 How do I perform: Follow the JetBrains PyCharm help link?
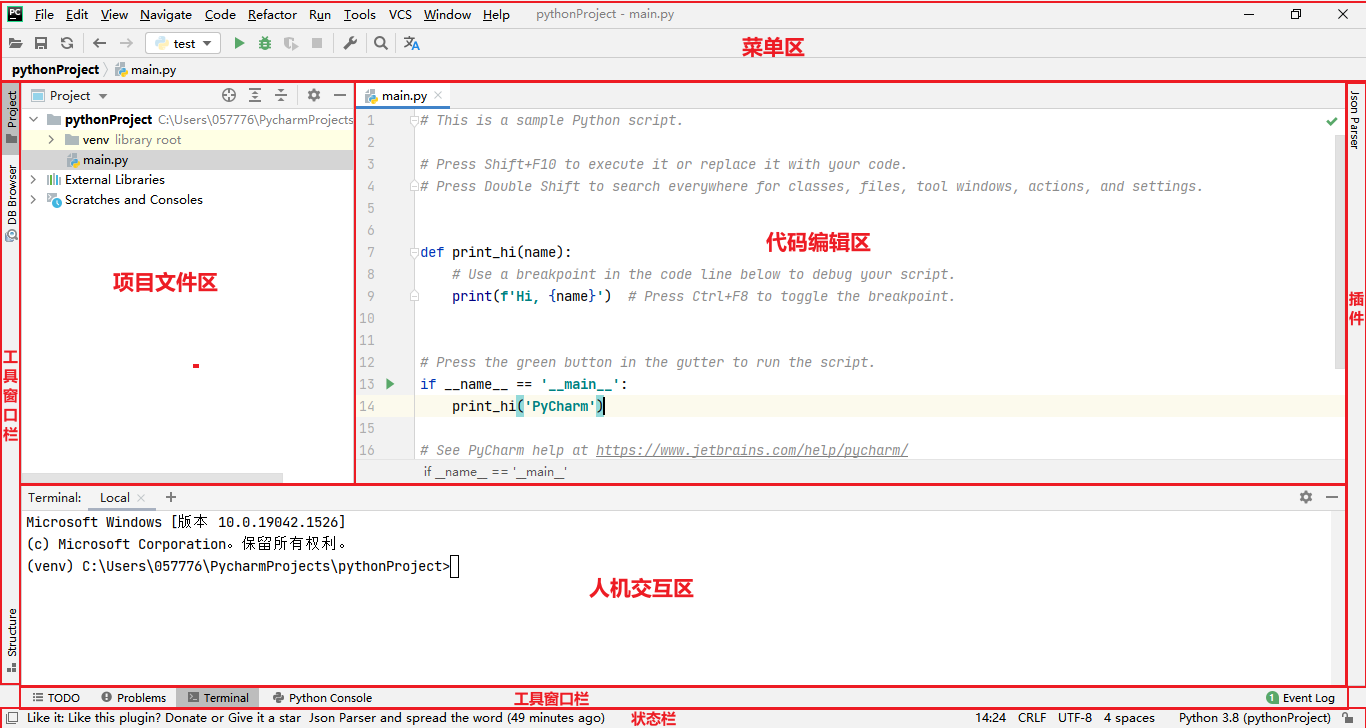pos(752,450)
